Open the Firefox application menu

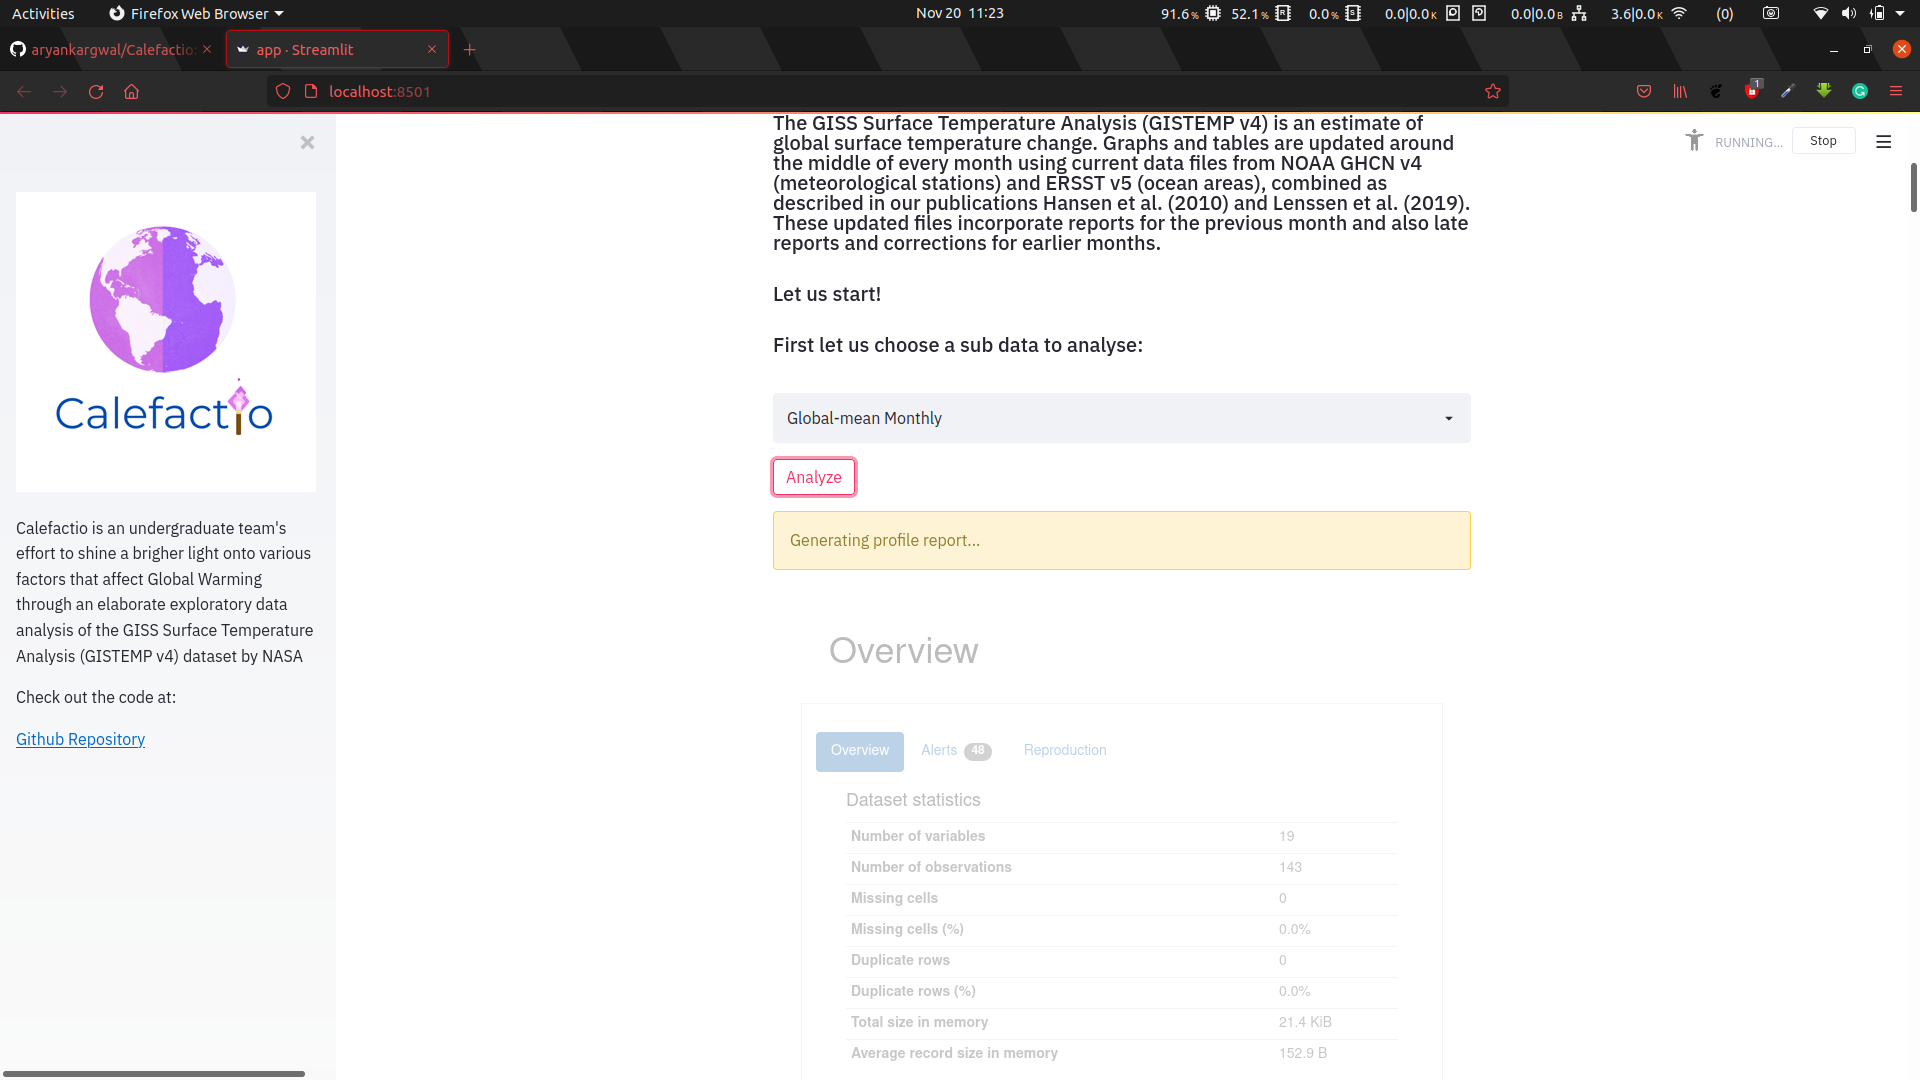pos(1895,92)
